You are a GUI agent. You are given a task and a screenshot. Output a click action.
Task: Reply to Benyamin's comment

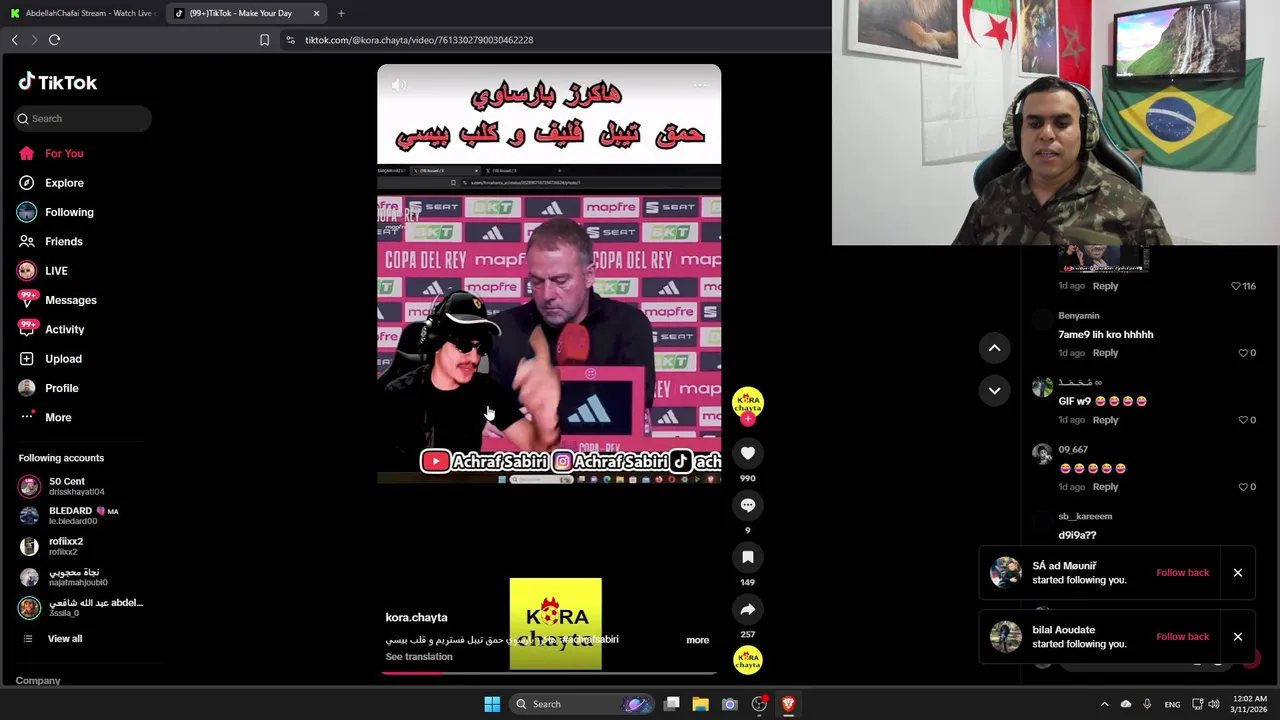pyautogui.click(x=1105, y=353)
